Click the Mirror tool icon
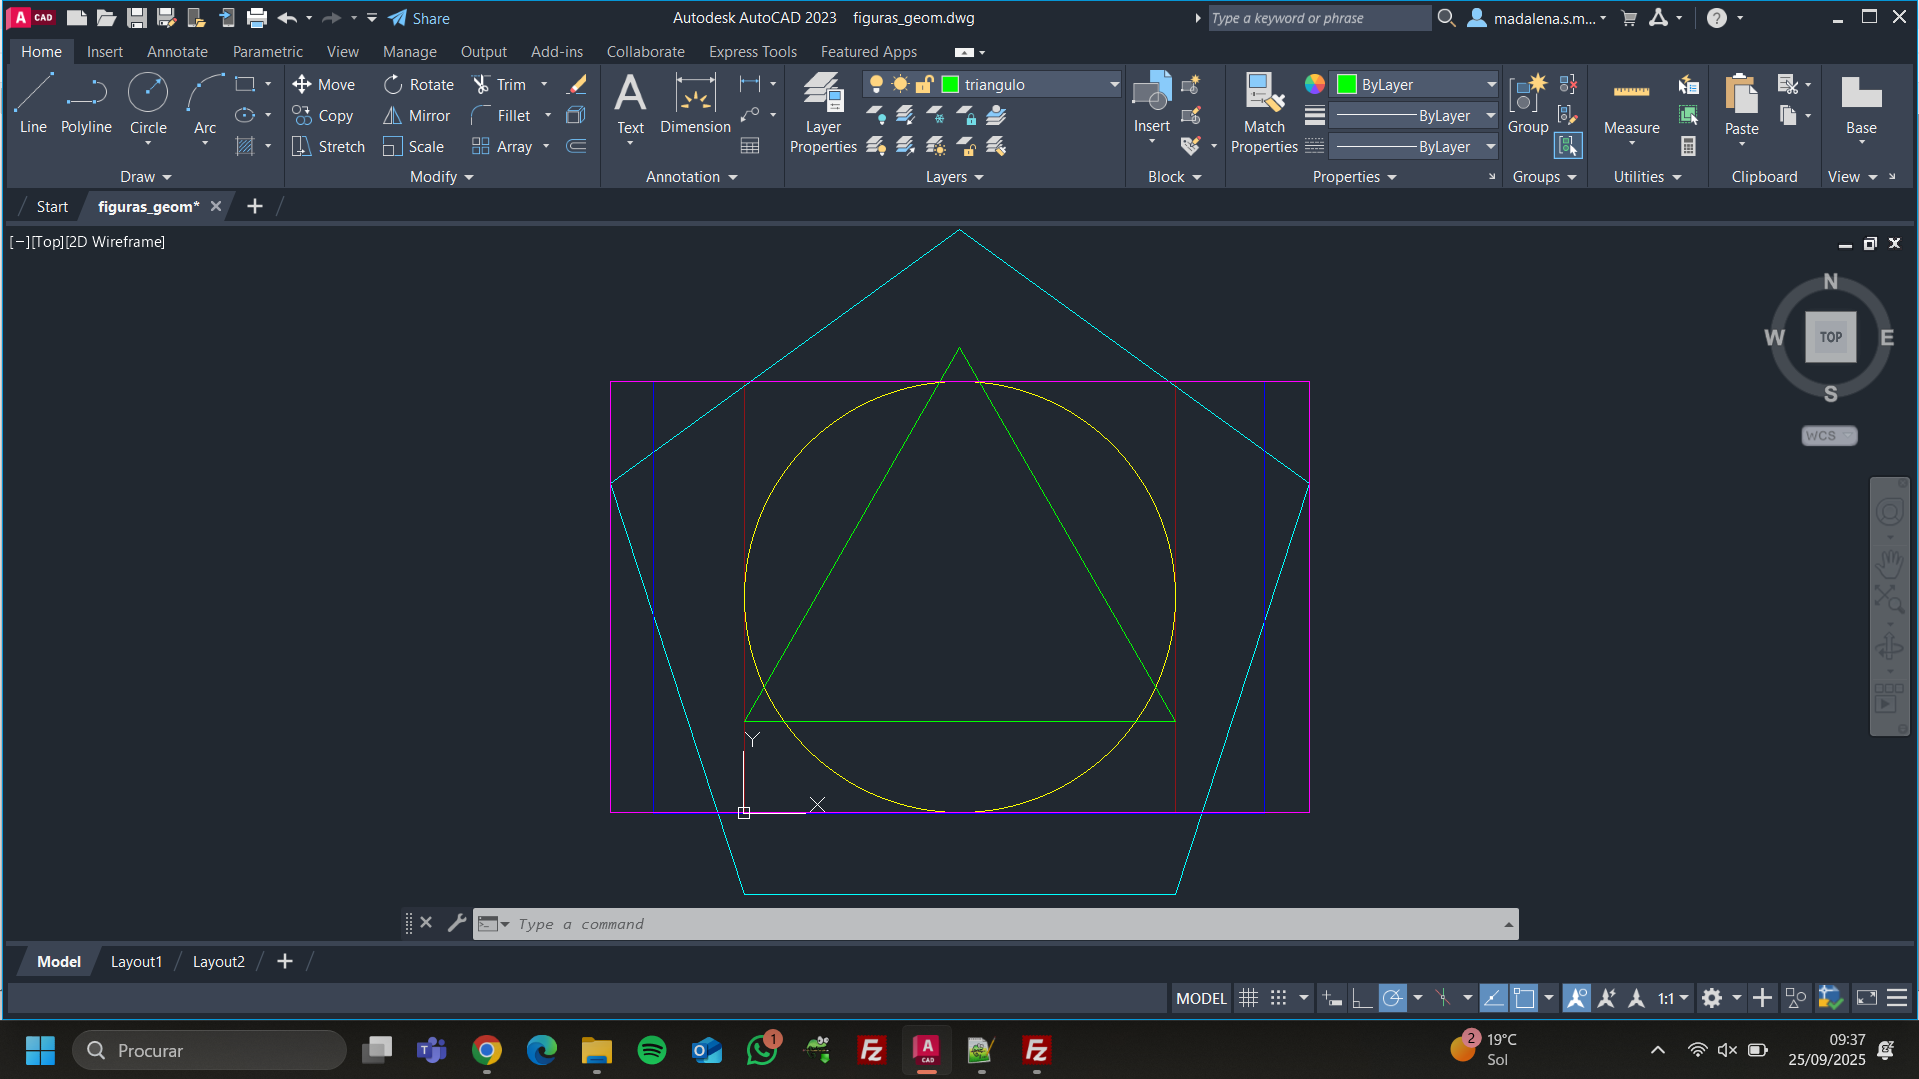 (393, 116)
